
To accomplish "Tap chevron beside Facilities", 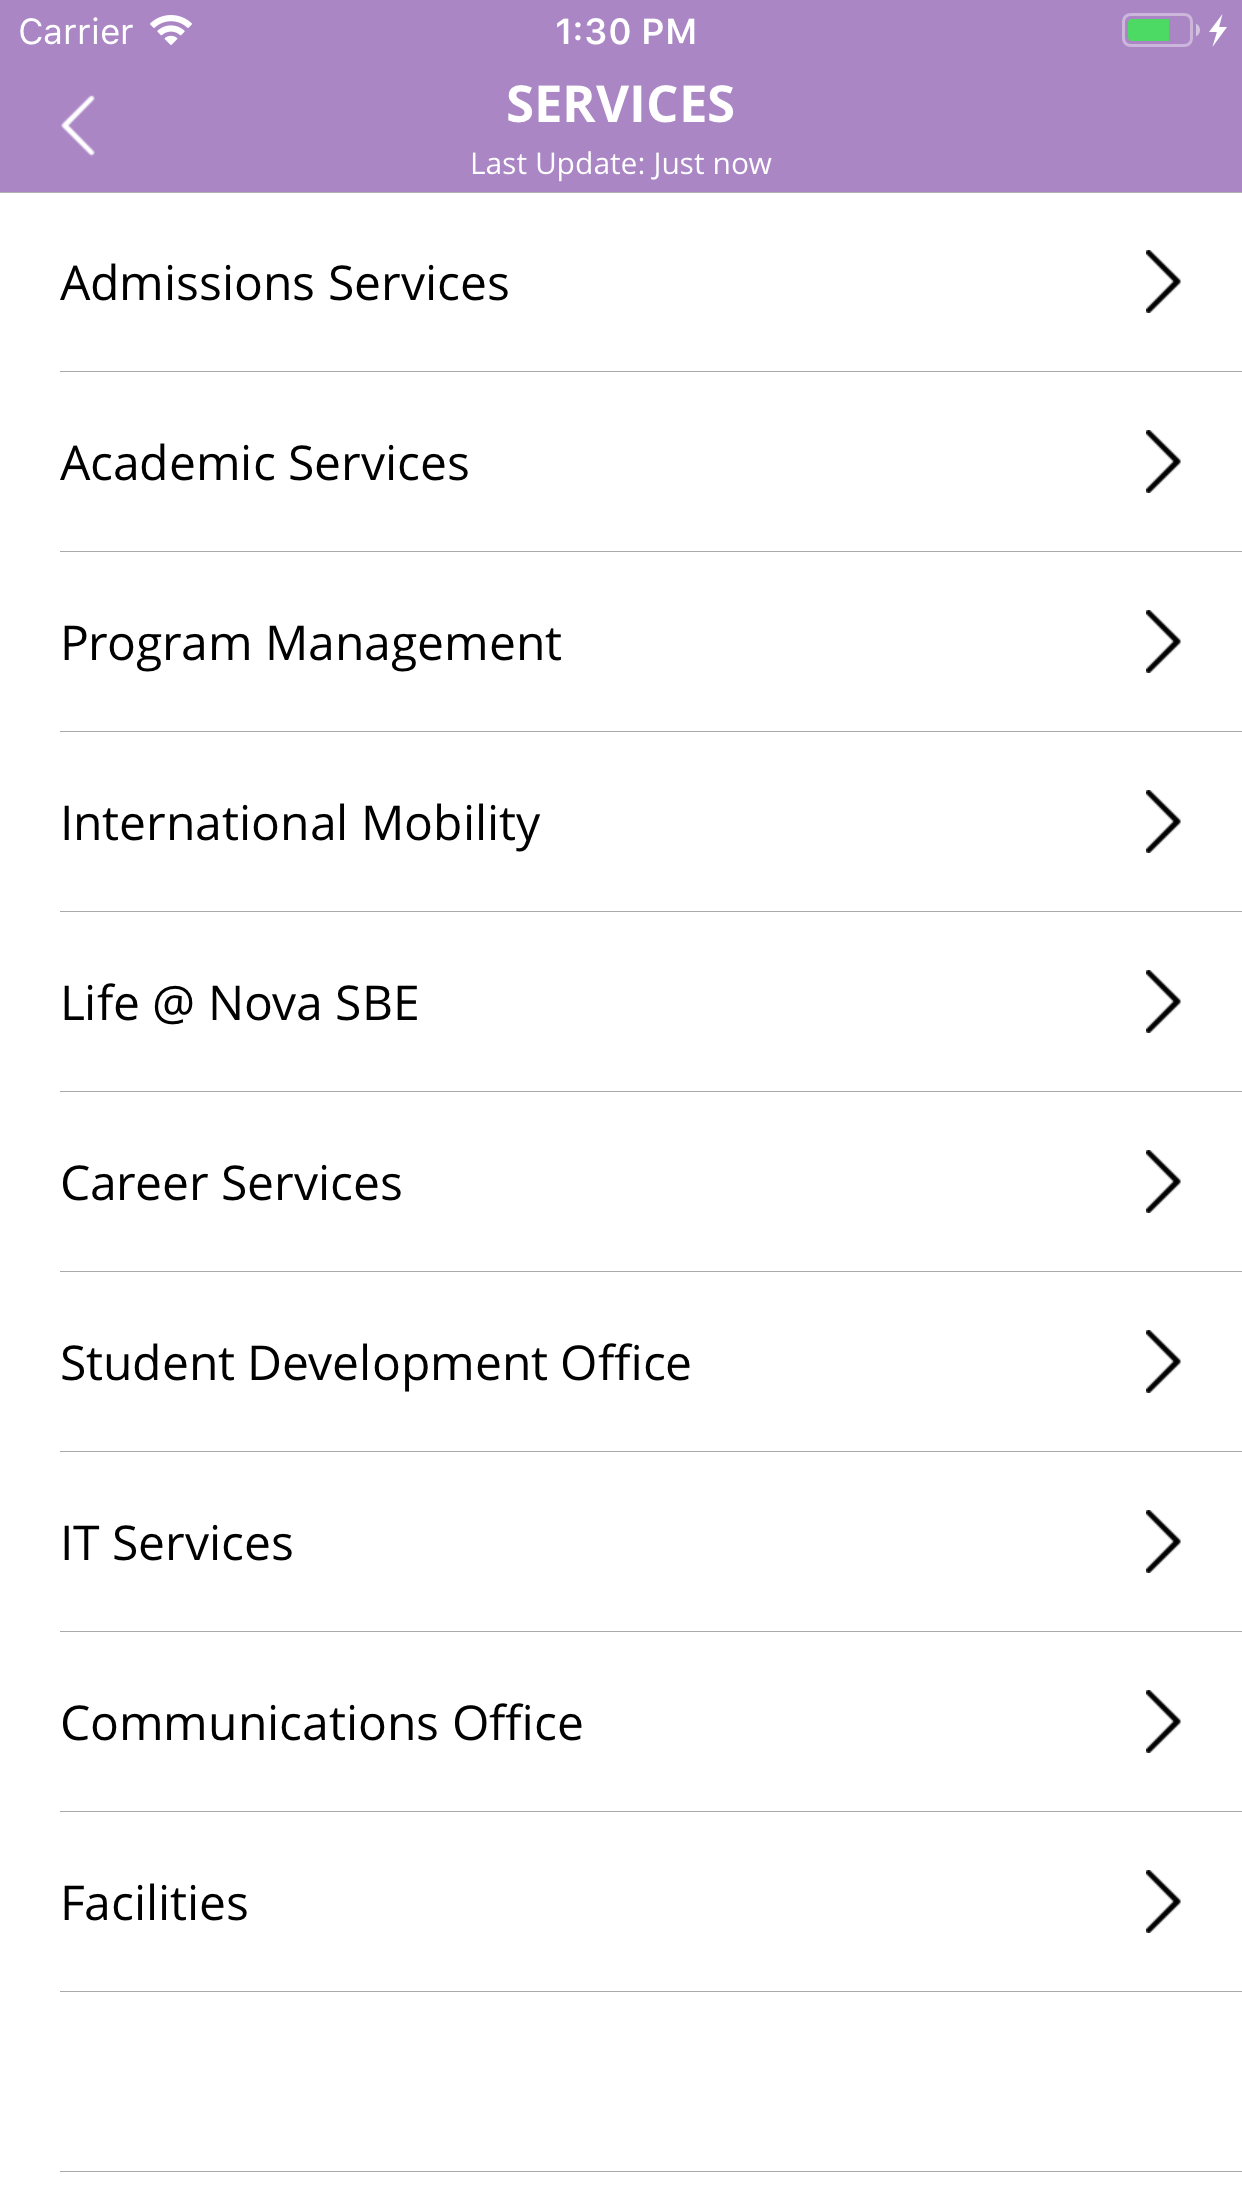I will (x=1162, y=1902).
